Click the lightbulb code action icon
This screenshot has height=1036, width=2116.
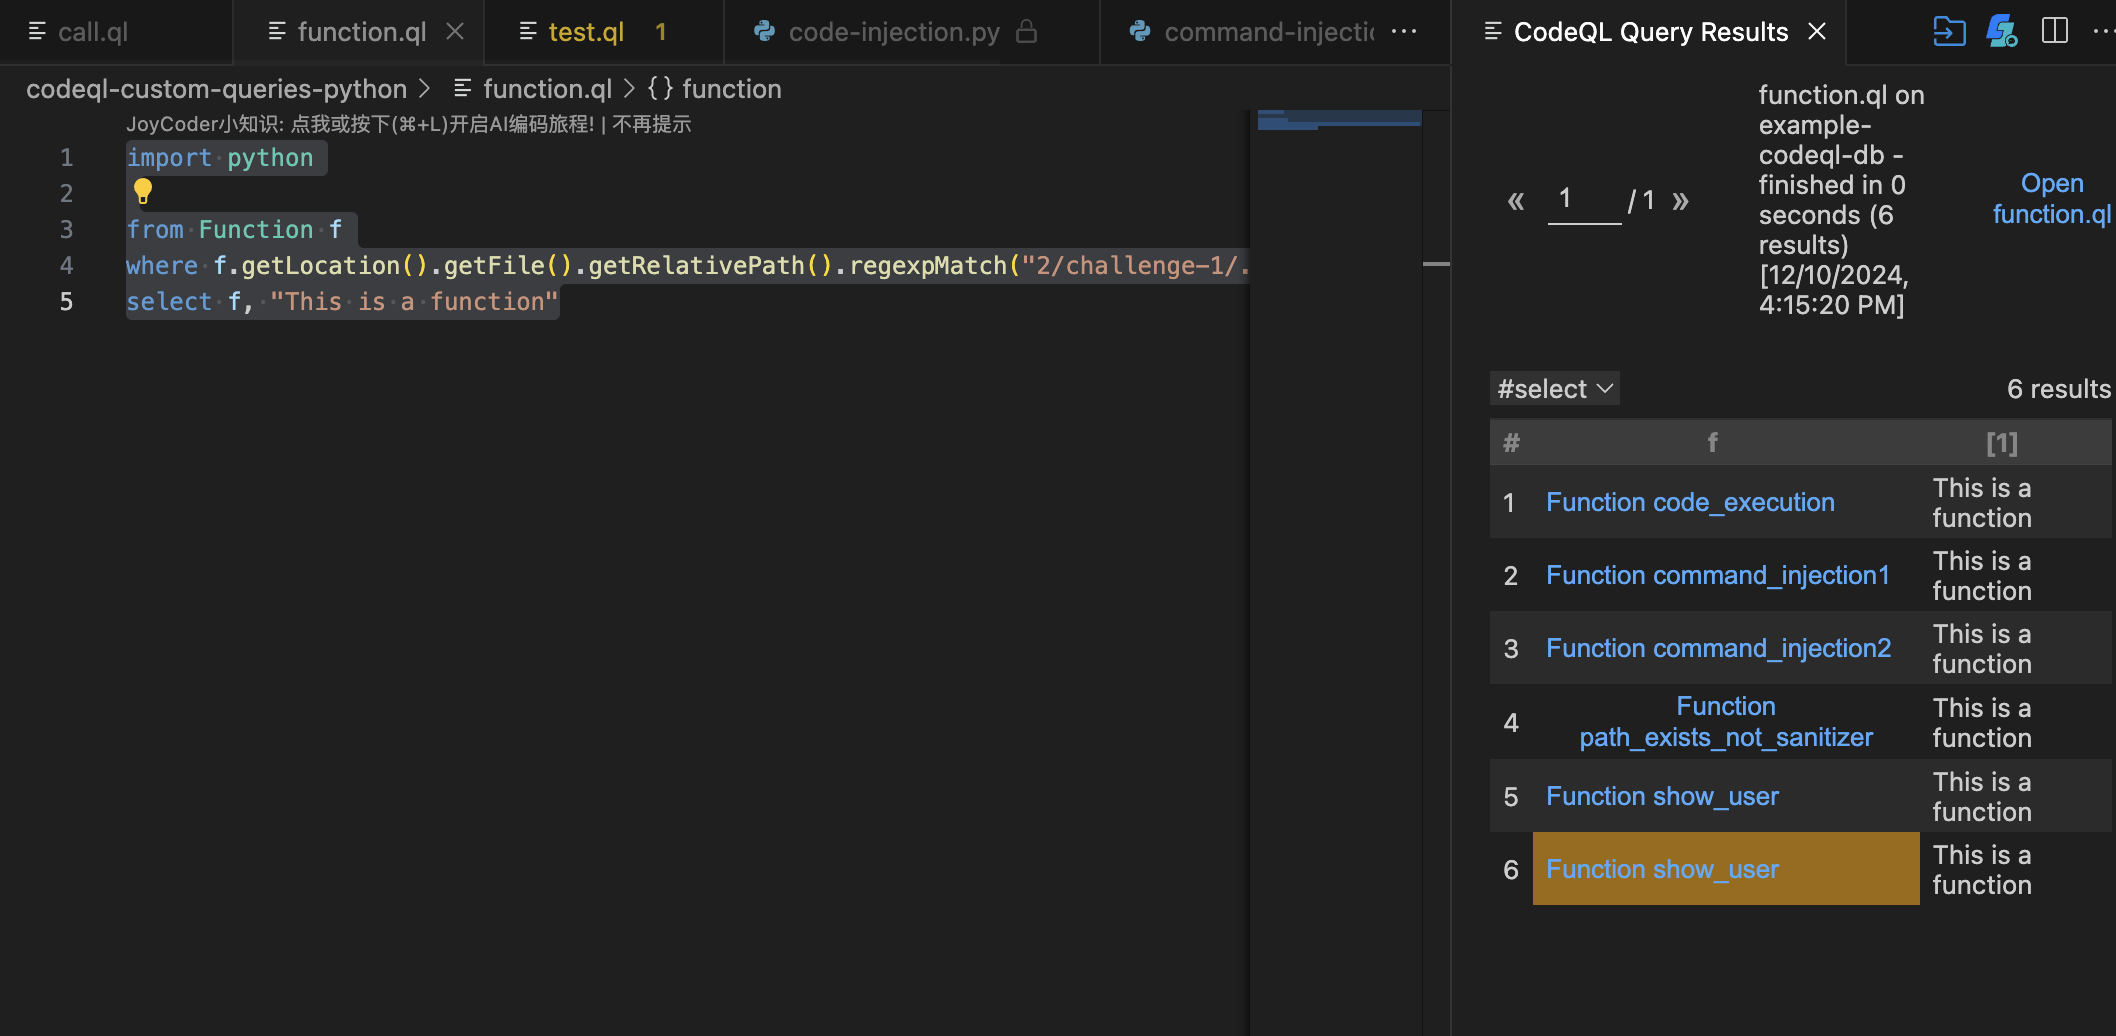tap(143, 190)
